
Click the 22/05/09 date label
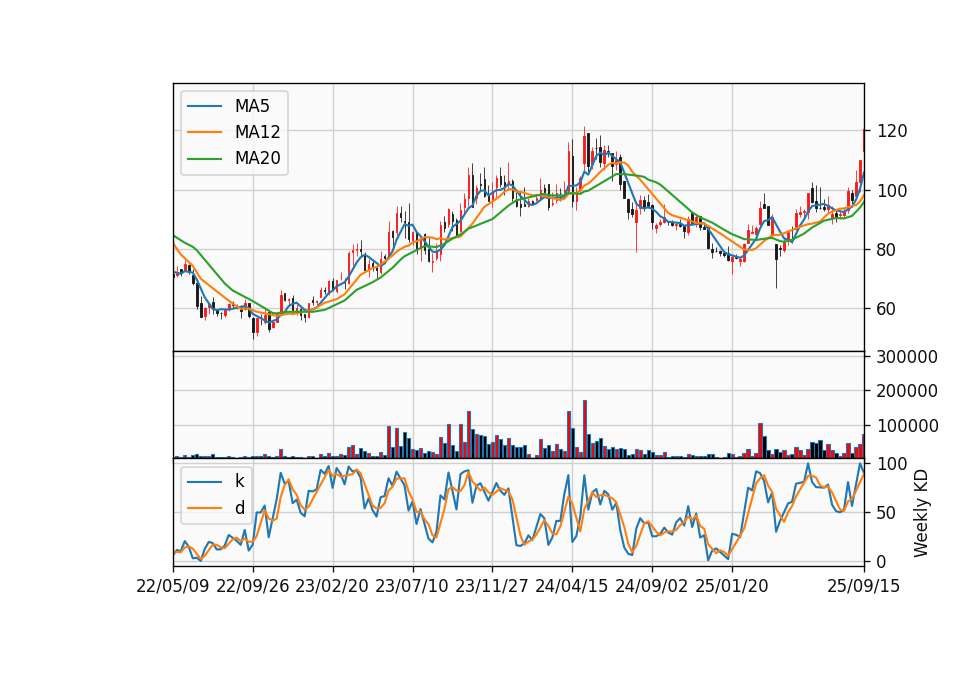click(x=173, y=586)
